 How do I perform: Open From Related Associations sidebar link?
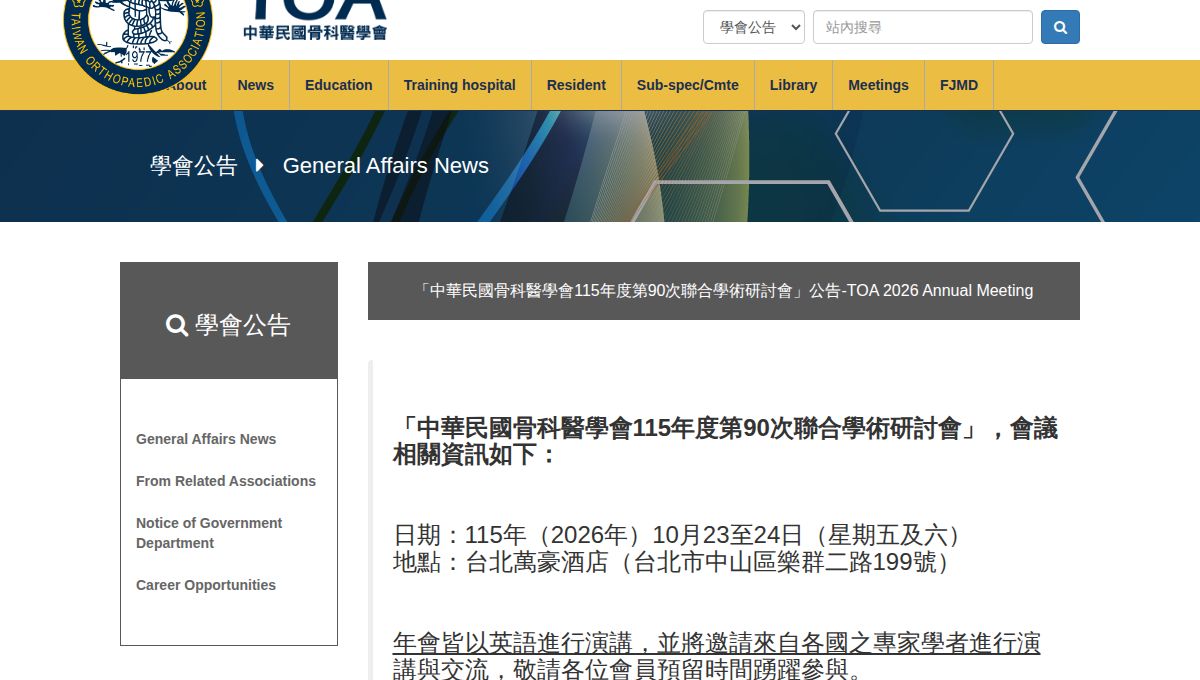[226, 481]
